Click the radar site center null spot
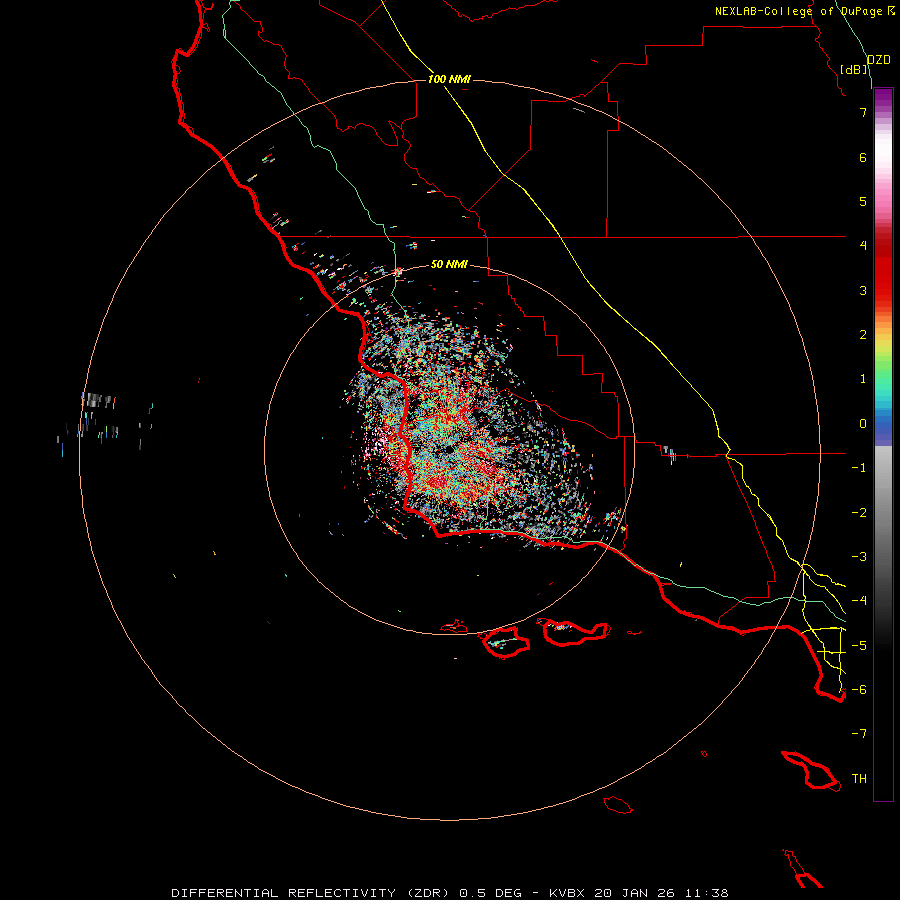 click(x=449, y=449)
